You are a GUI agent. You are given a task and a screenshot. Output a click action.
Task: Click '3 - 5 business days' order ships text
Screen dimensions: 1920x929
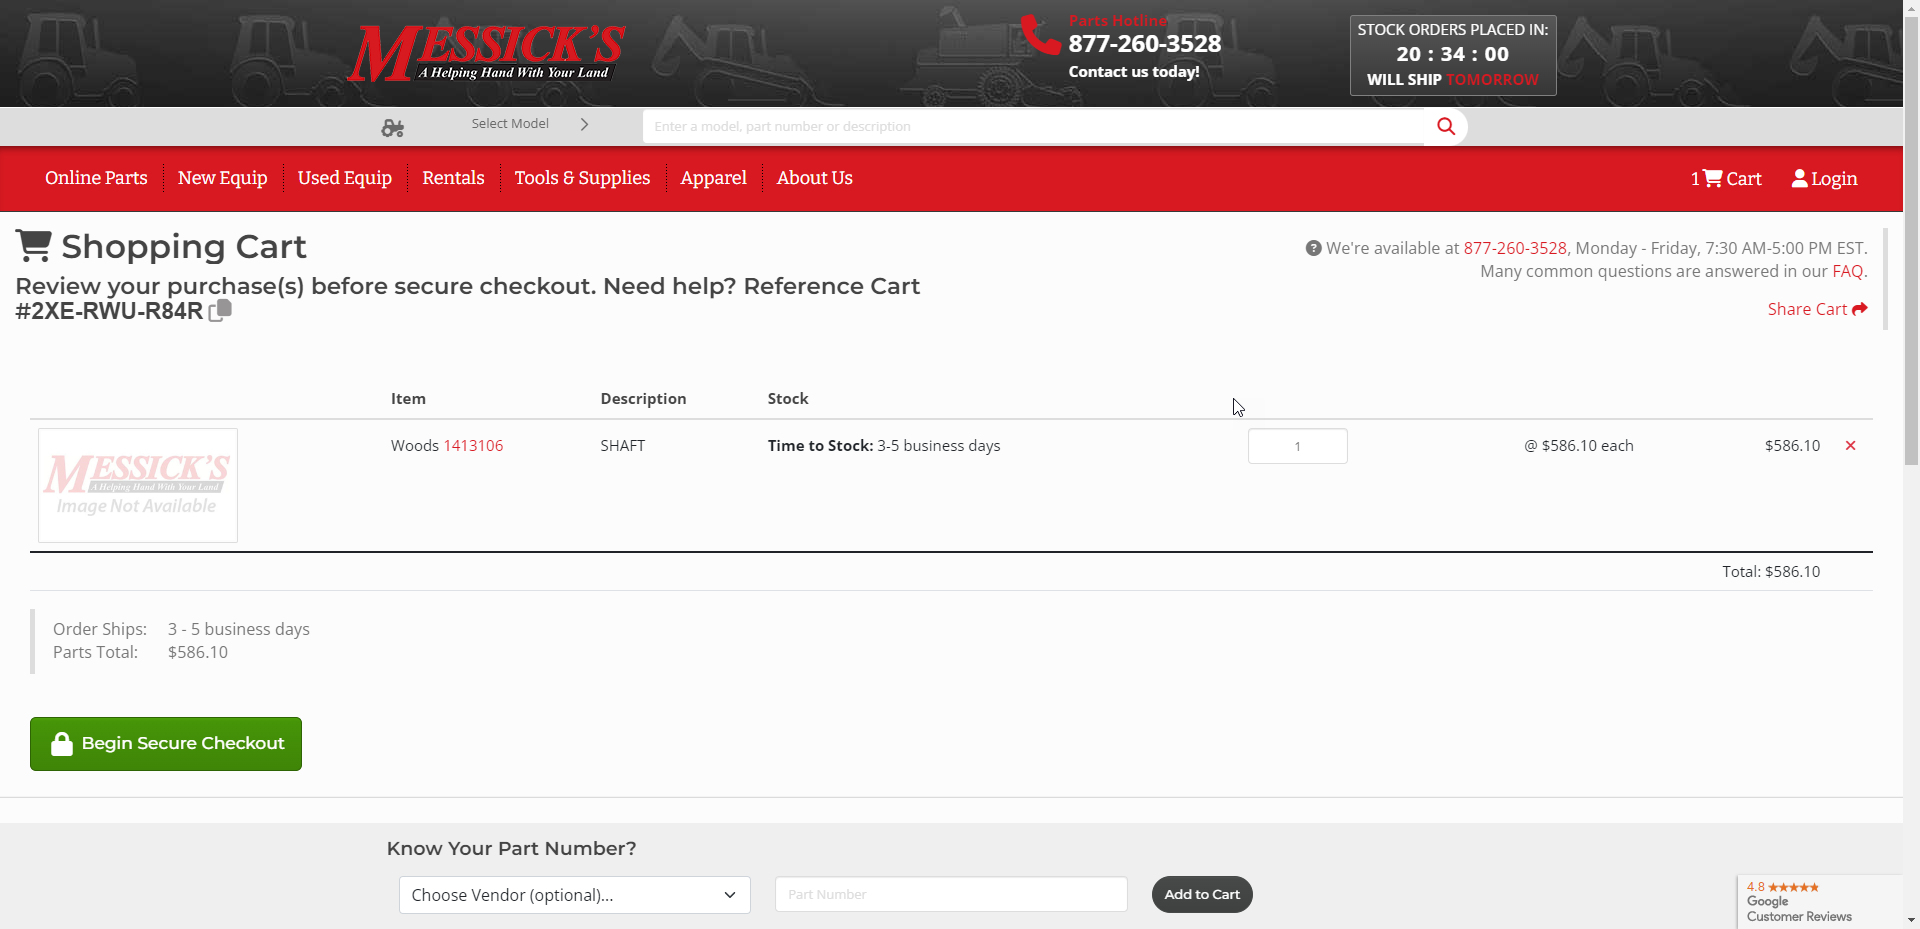pyautogui.click(x=239, y=629)
